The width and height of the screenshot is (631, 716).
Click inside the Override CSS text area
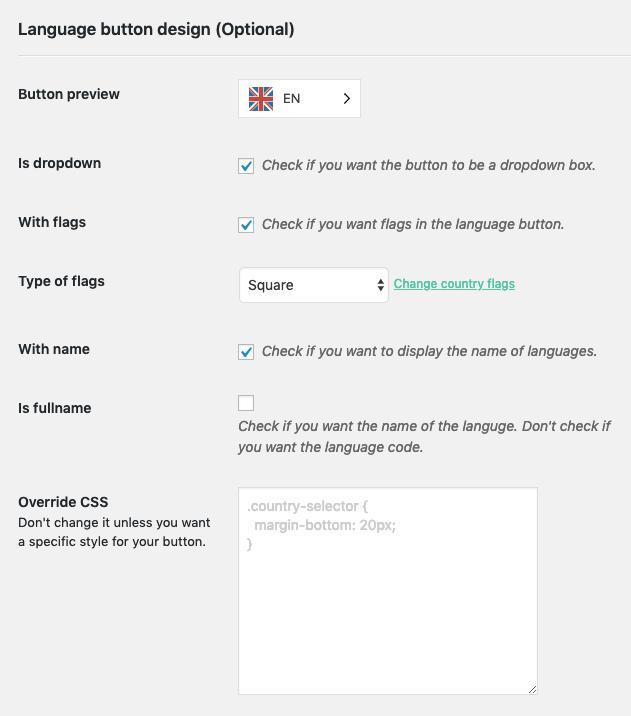[x=387, y=600]
